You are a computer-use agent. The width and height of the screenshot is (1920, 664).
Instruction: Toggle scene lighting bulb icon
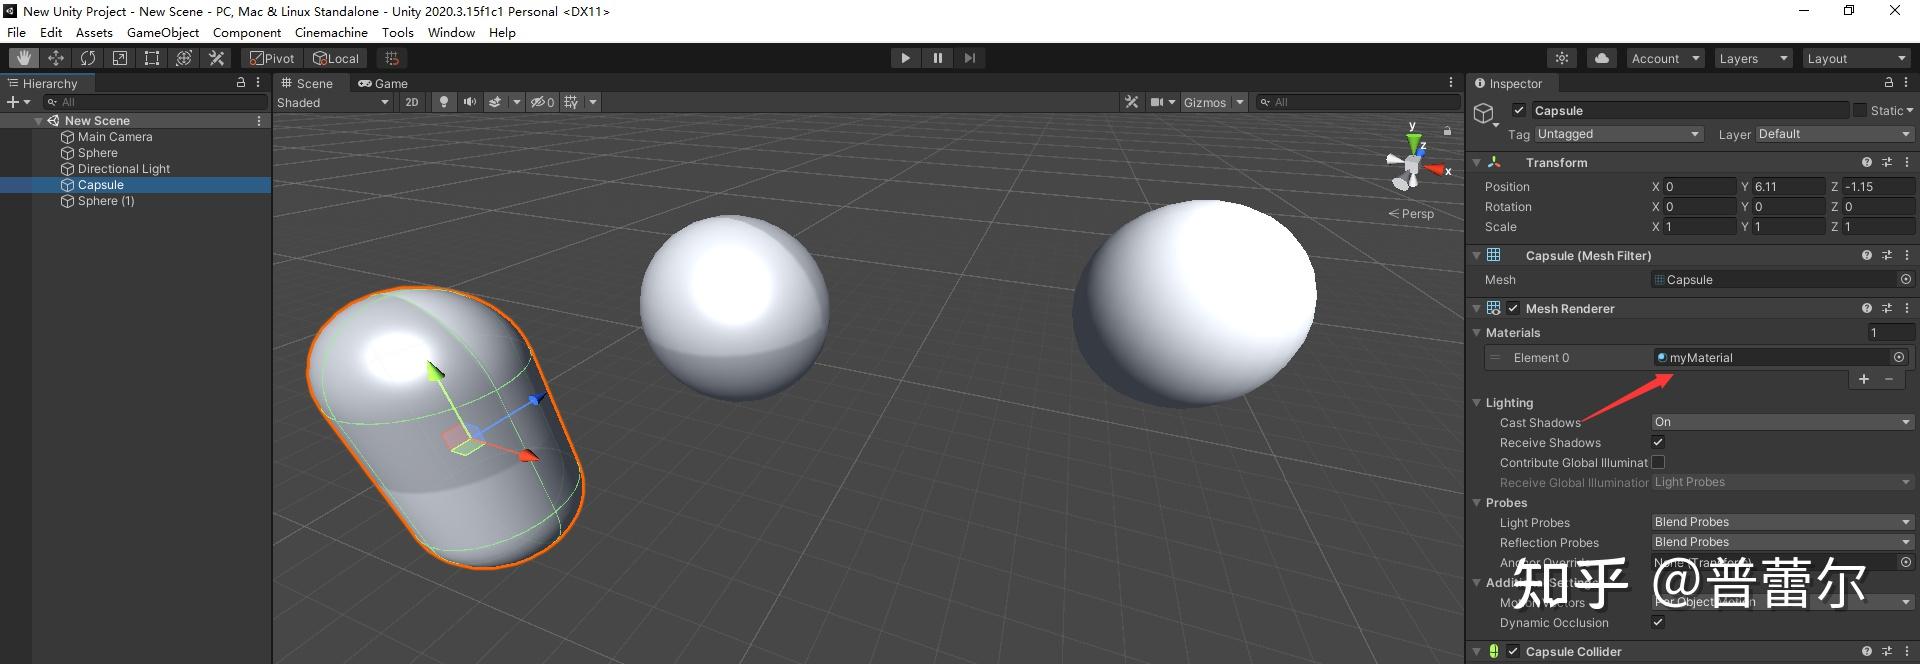pyautogui.click(x=444, y=102)
